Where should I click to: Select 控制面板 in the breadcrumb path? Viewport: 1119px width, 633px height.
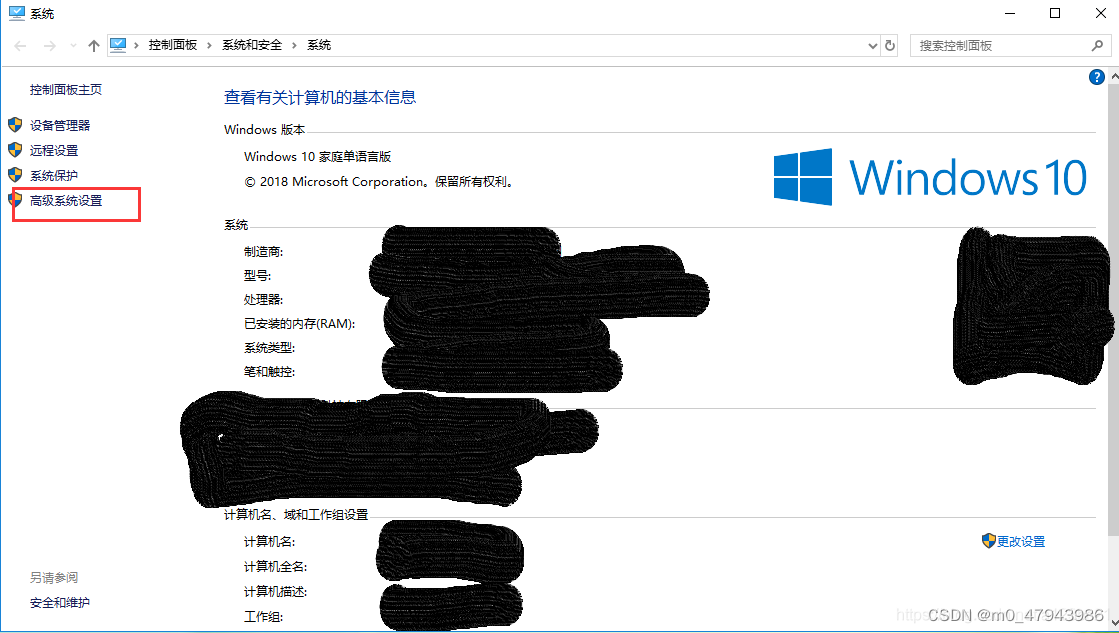(173, 45)
